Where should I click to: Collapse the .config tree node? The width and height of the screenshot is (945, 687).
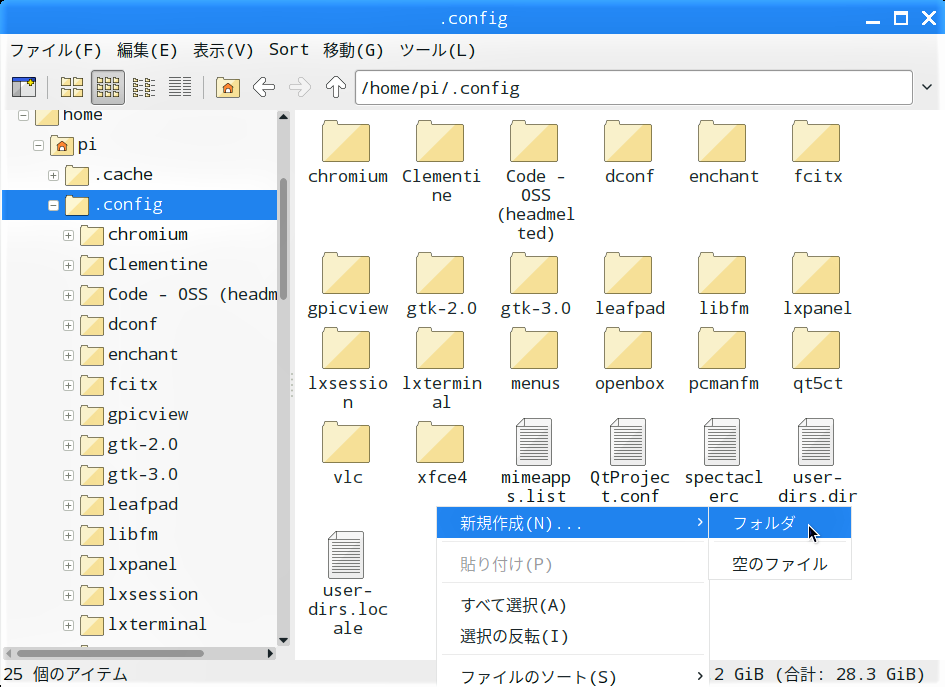[54, 205]
